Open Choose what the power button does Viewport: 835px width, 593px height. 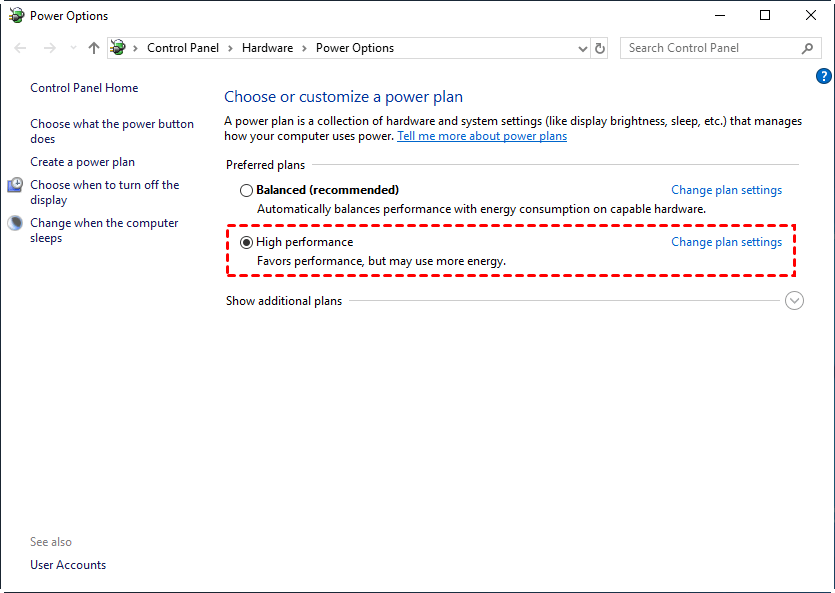pos(112,131)
